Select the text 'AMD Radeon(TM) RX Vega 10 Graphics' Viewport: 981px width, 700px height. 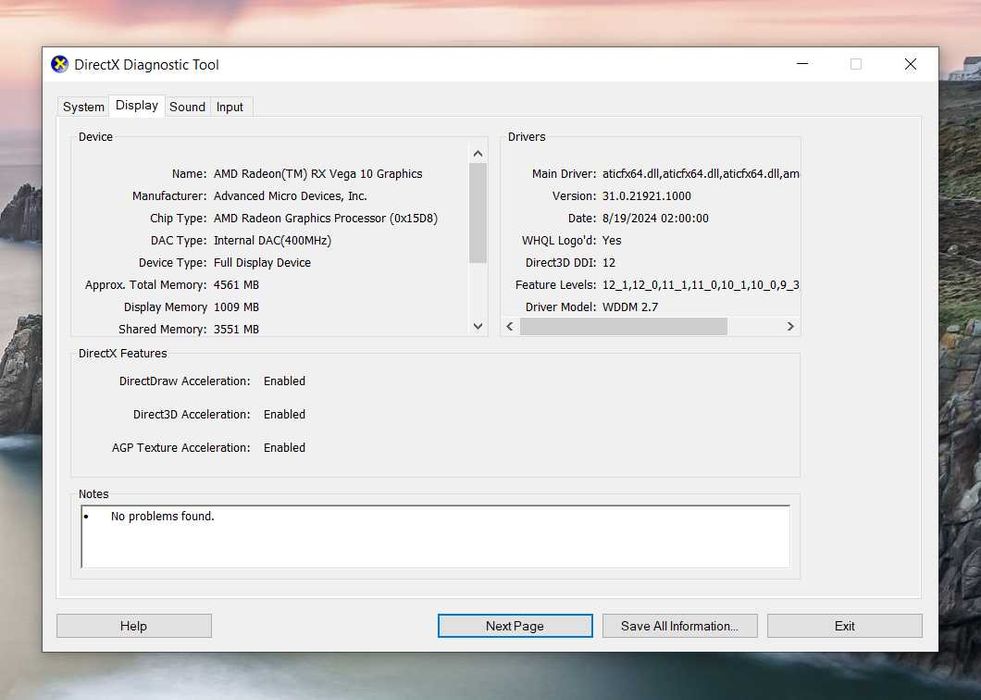(x=318, y=174)
